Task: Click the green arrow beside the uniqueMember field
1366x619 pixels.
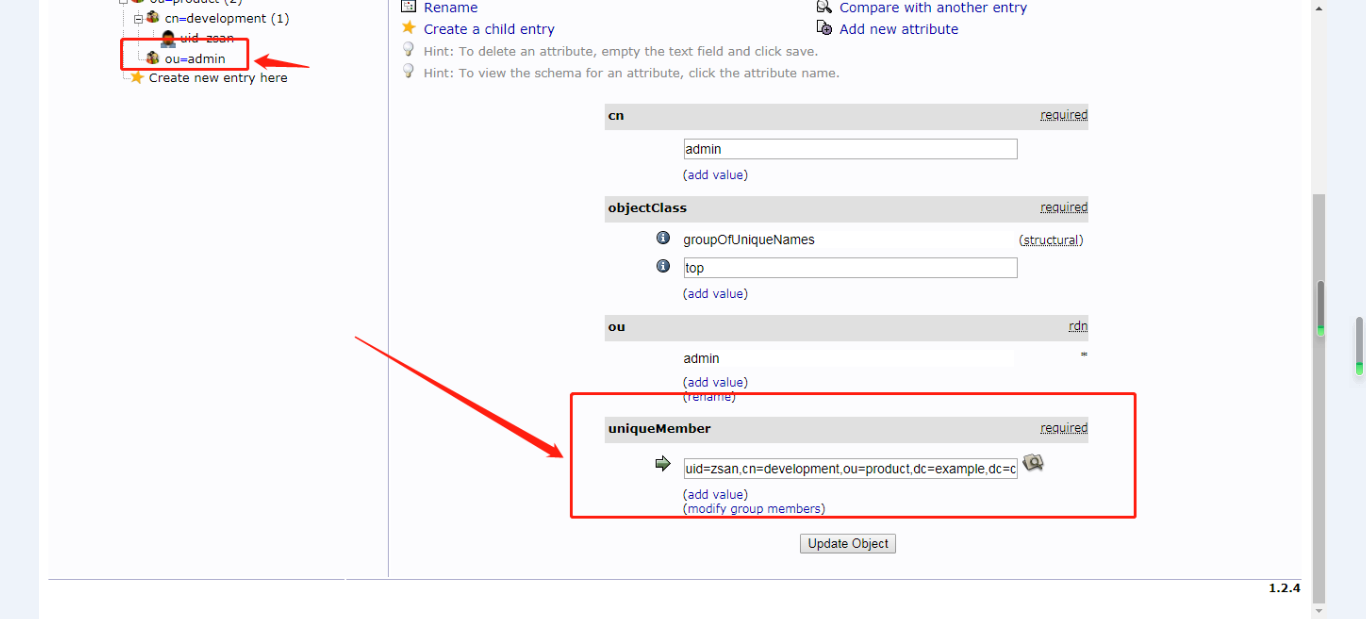Action: (662, 463)
